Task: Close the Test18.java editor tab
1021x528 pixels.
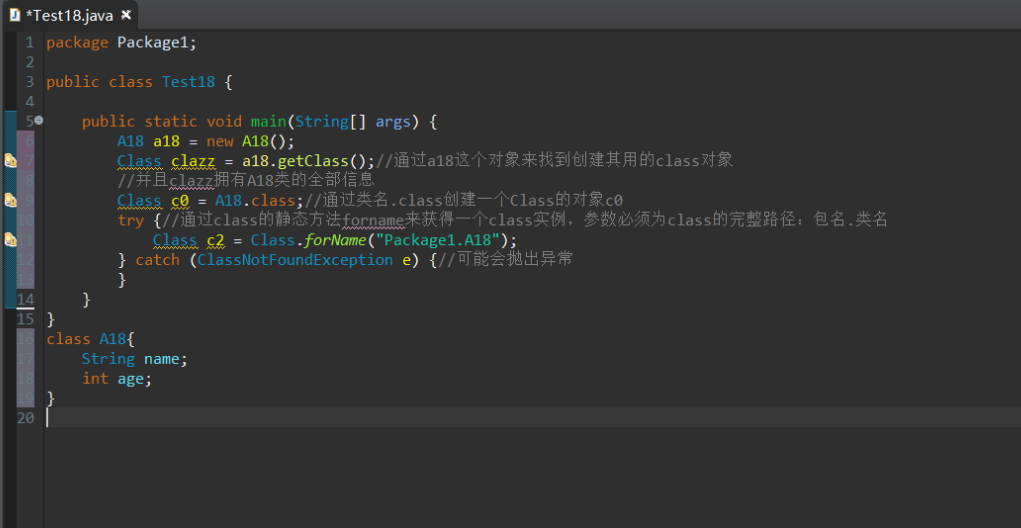Action: coord(126,15)
